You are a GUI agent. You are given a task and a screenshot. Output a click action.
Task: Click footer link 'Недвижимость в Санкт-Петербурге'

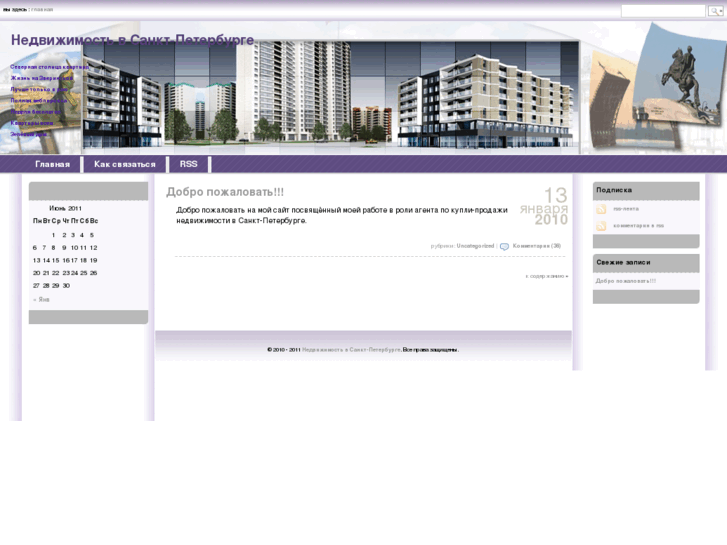pyautogui.click(x=351, y=350)
